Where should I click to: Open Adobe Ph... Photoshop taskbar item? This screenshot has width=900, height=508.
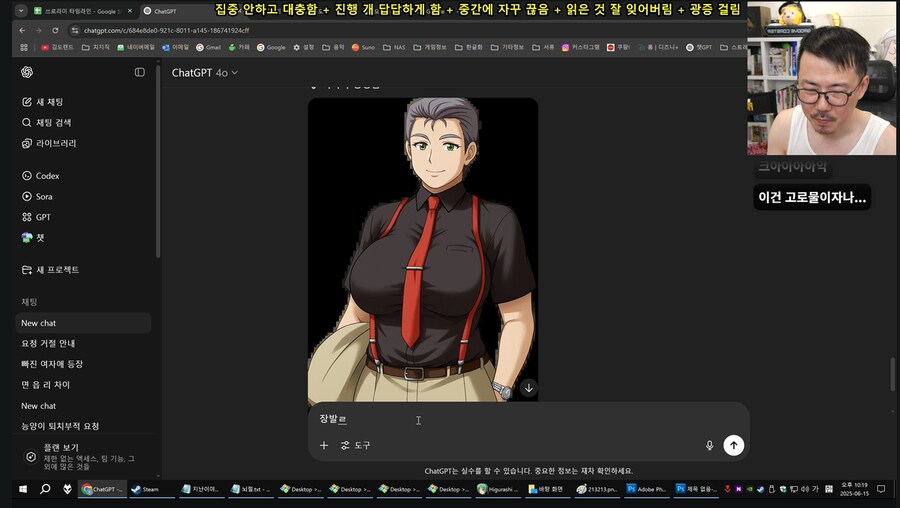[646, 489]
